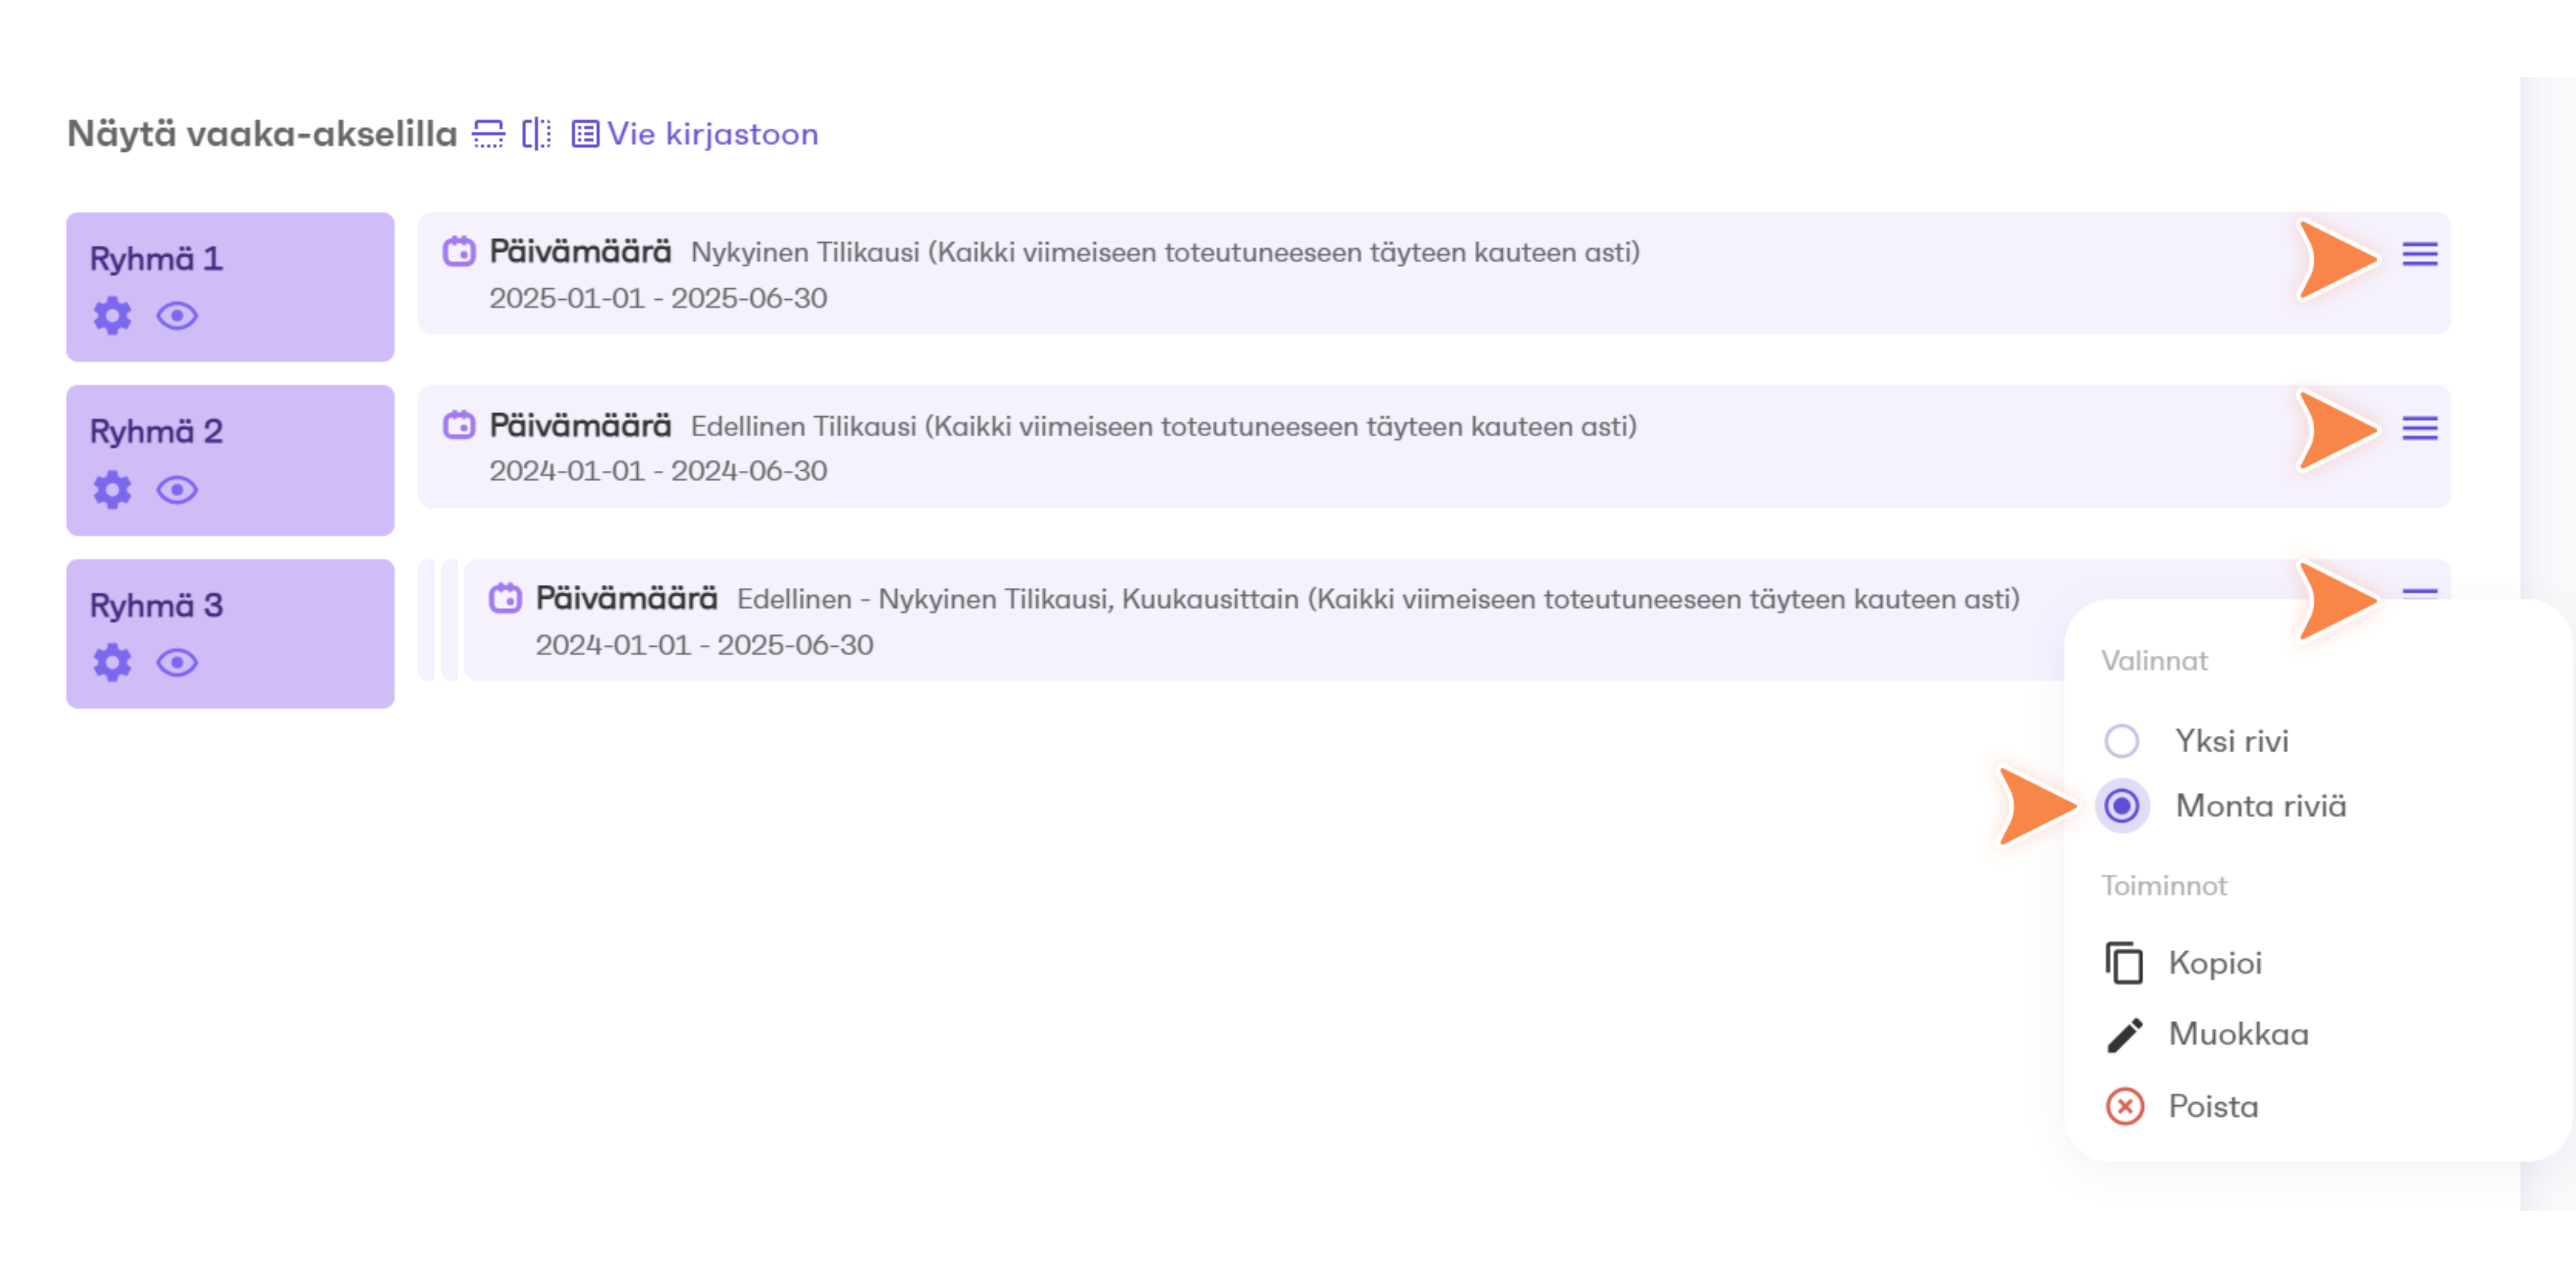Click the Ryhmä 3 label
Image resolution: width=2576 pixels, height=1288 pixels.
[x=156, y=606]
